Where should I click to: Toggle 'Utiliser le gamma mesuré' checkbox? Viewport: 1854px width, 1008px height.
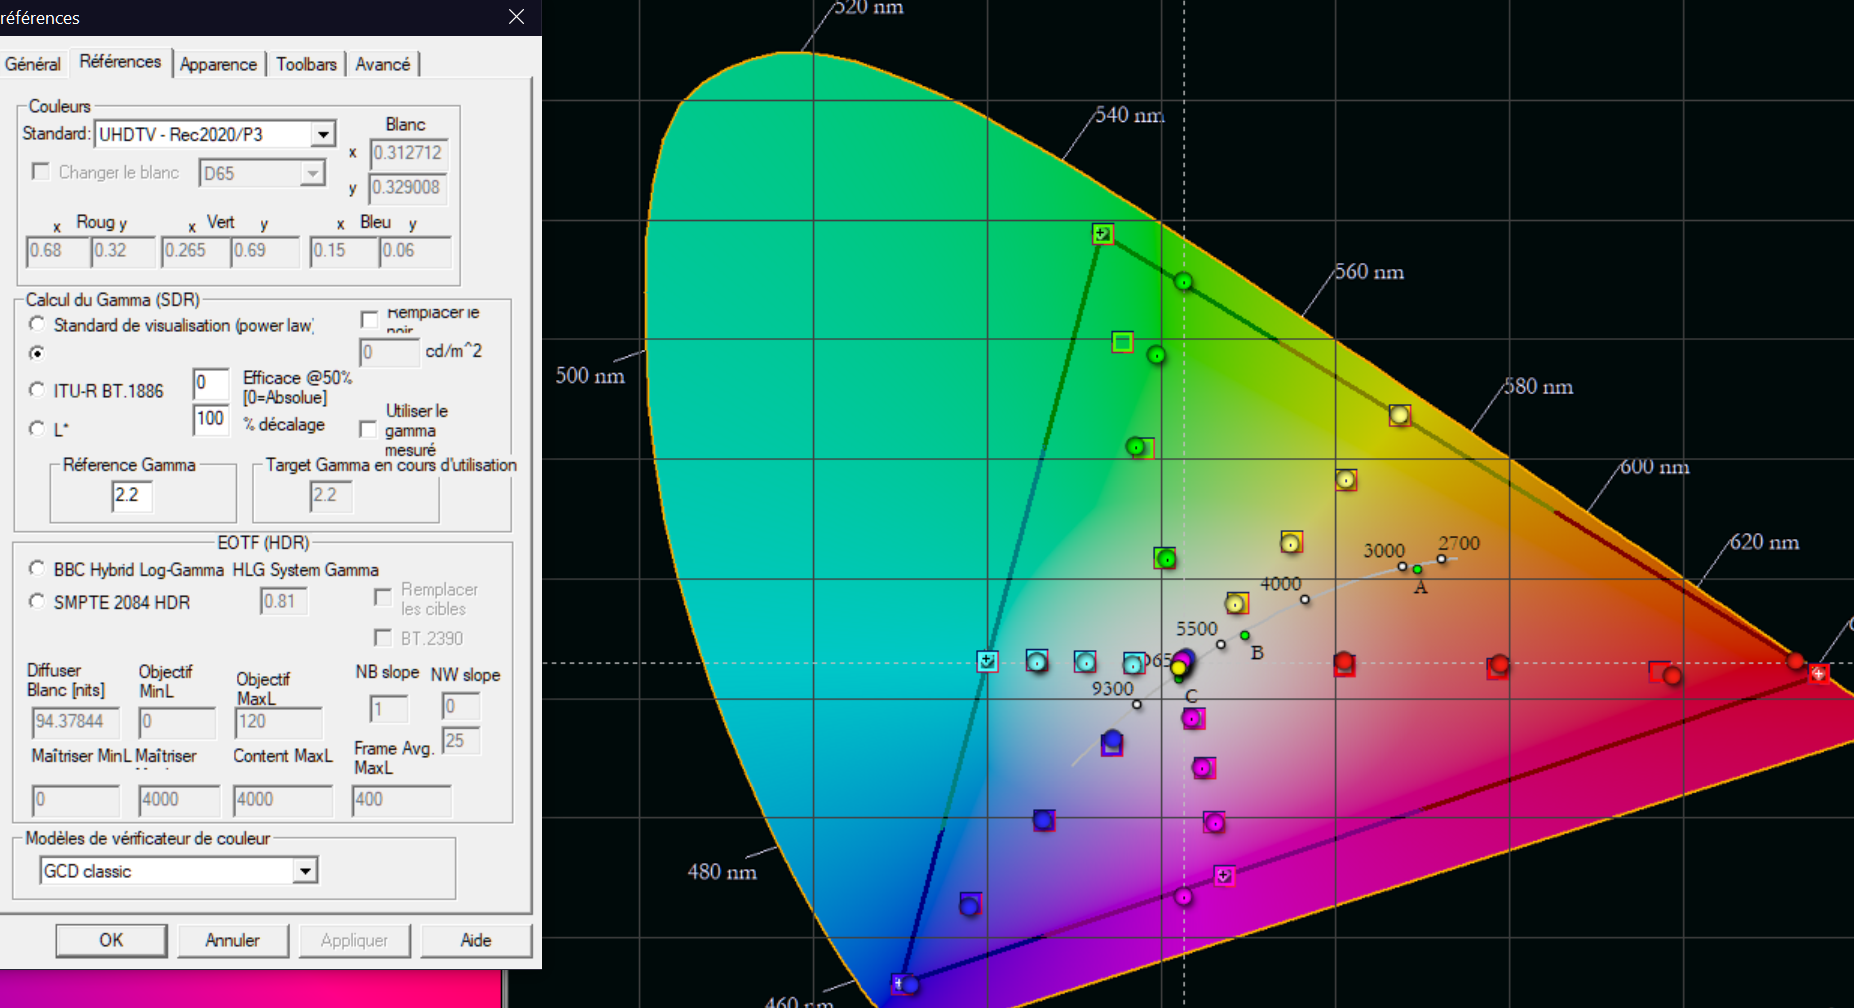369,429
